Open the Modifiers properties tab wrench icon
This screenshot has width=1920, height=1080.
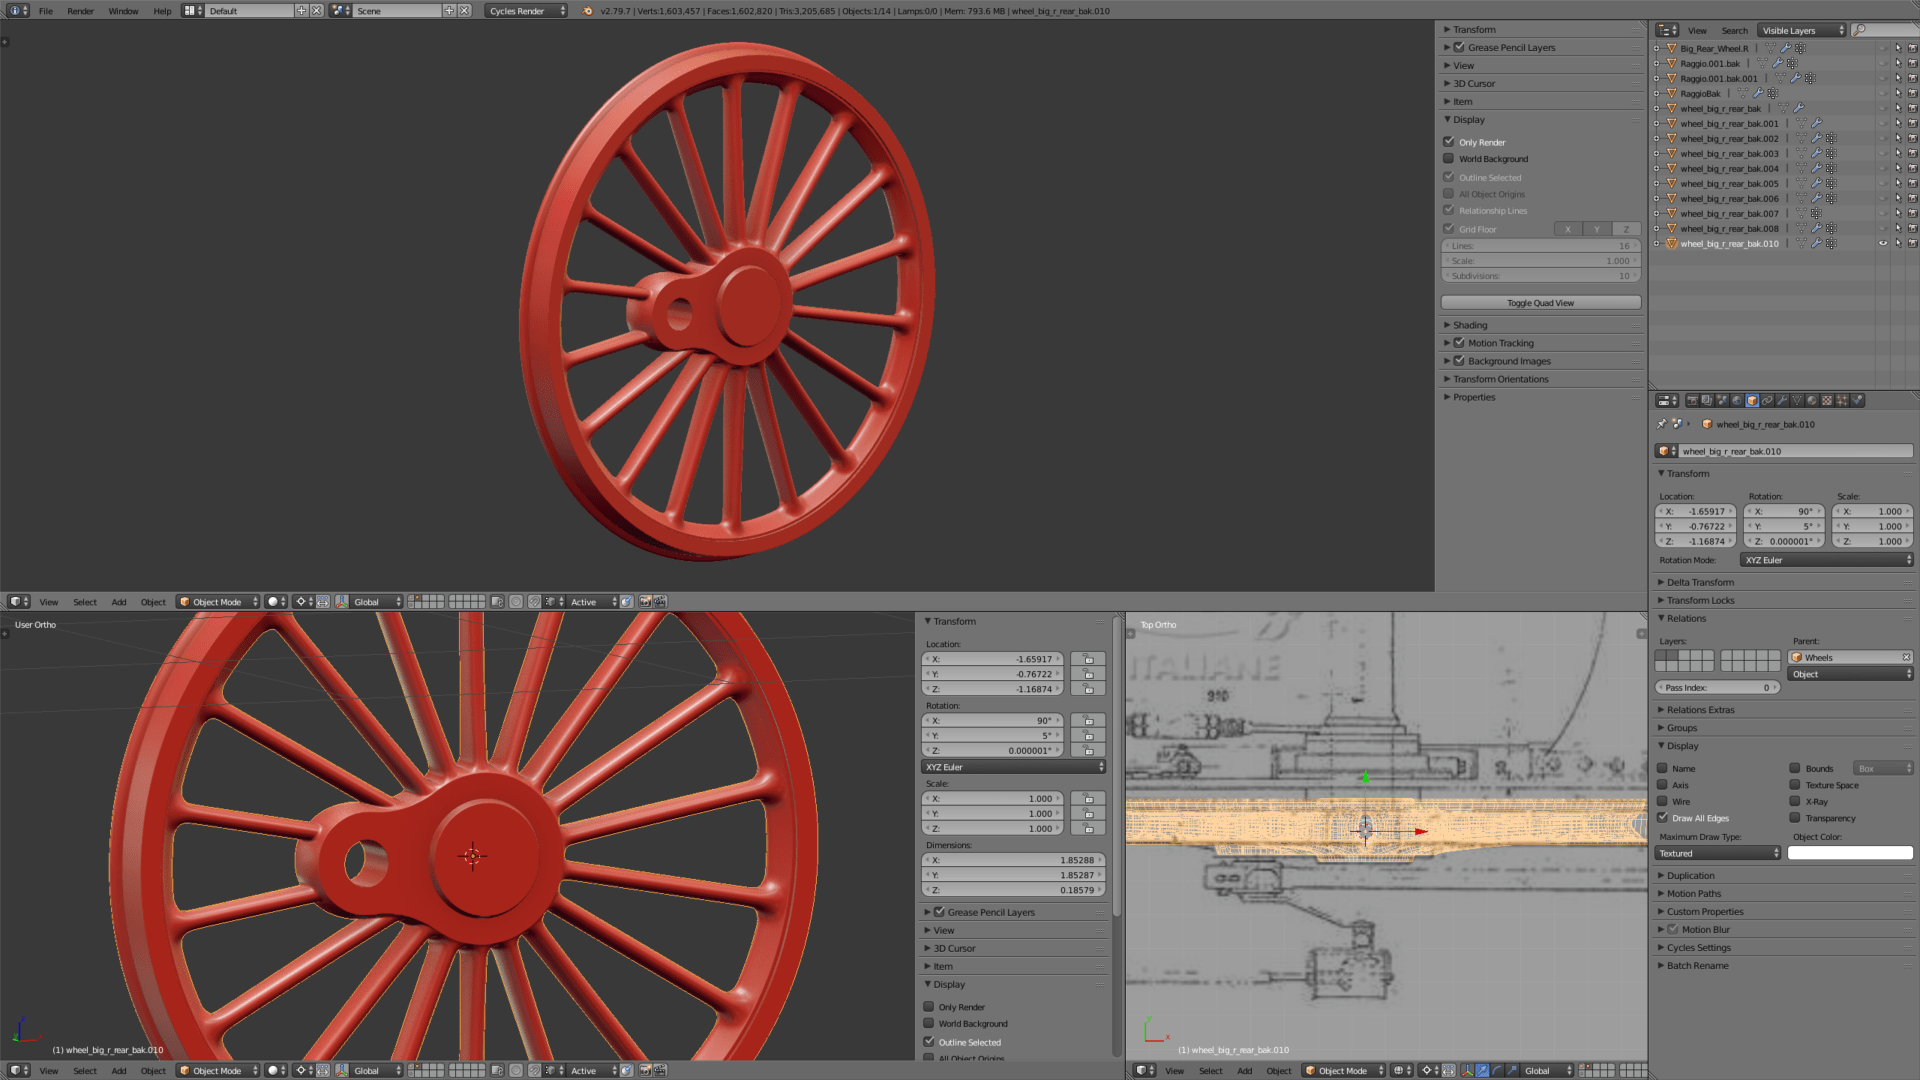(x=1782, y=400)
